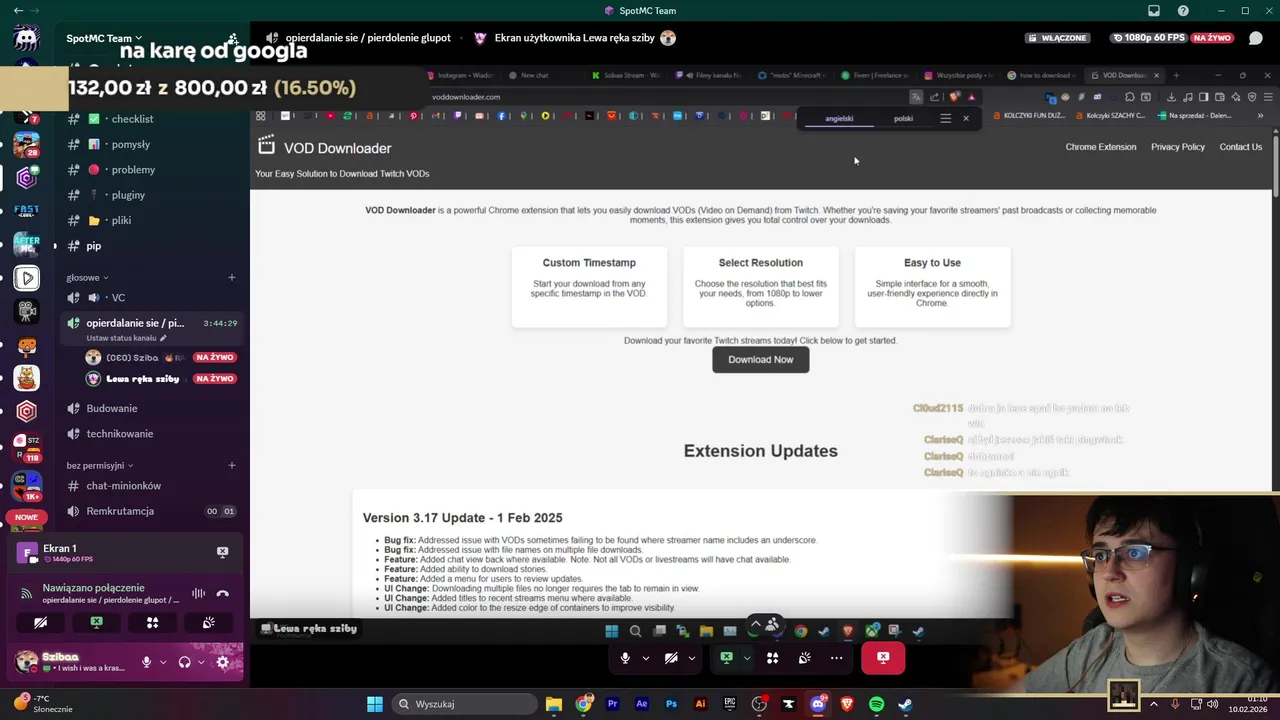Screen dimensions: 1280x720
Task: Edit channel status pencil under Ustaw status kanału
Action: coord(164,338)
